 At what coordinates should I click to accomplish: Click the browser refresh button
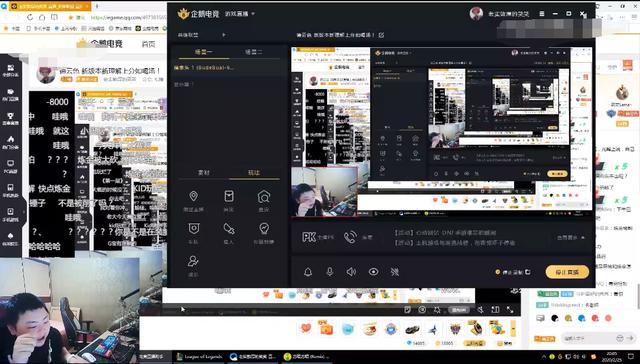[30, 17]
